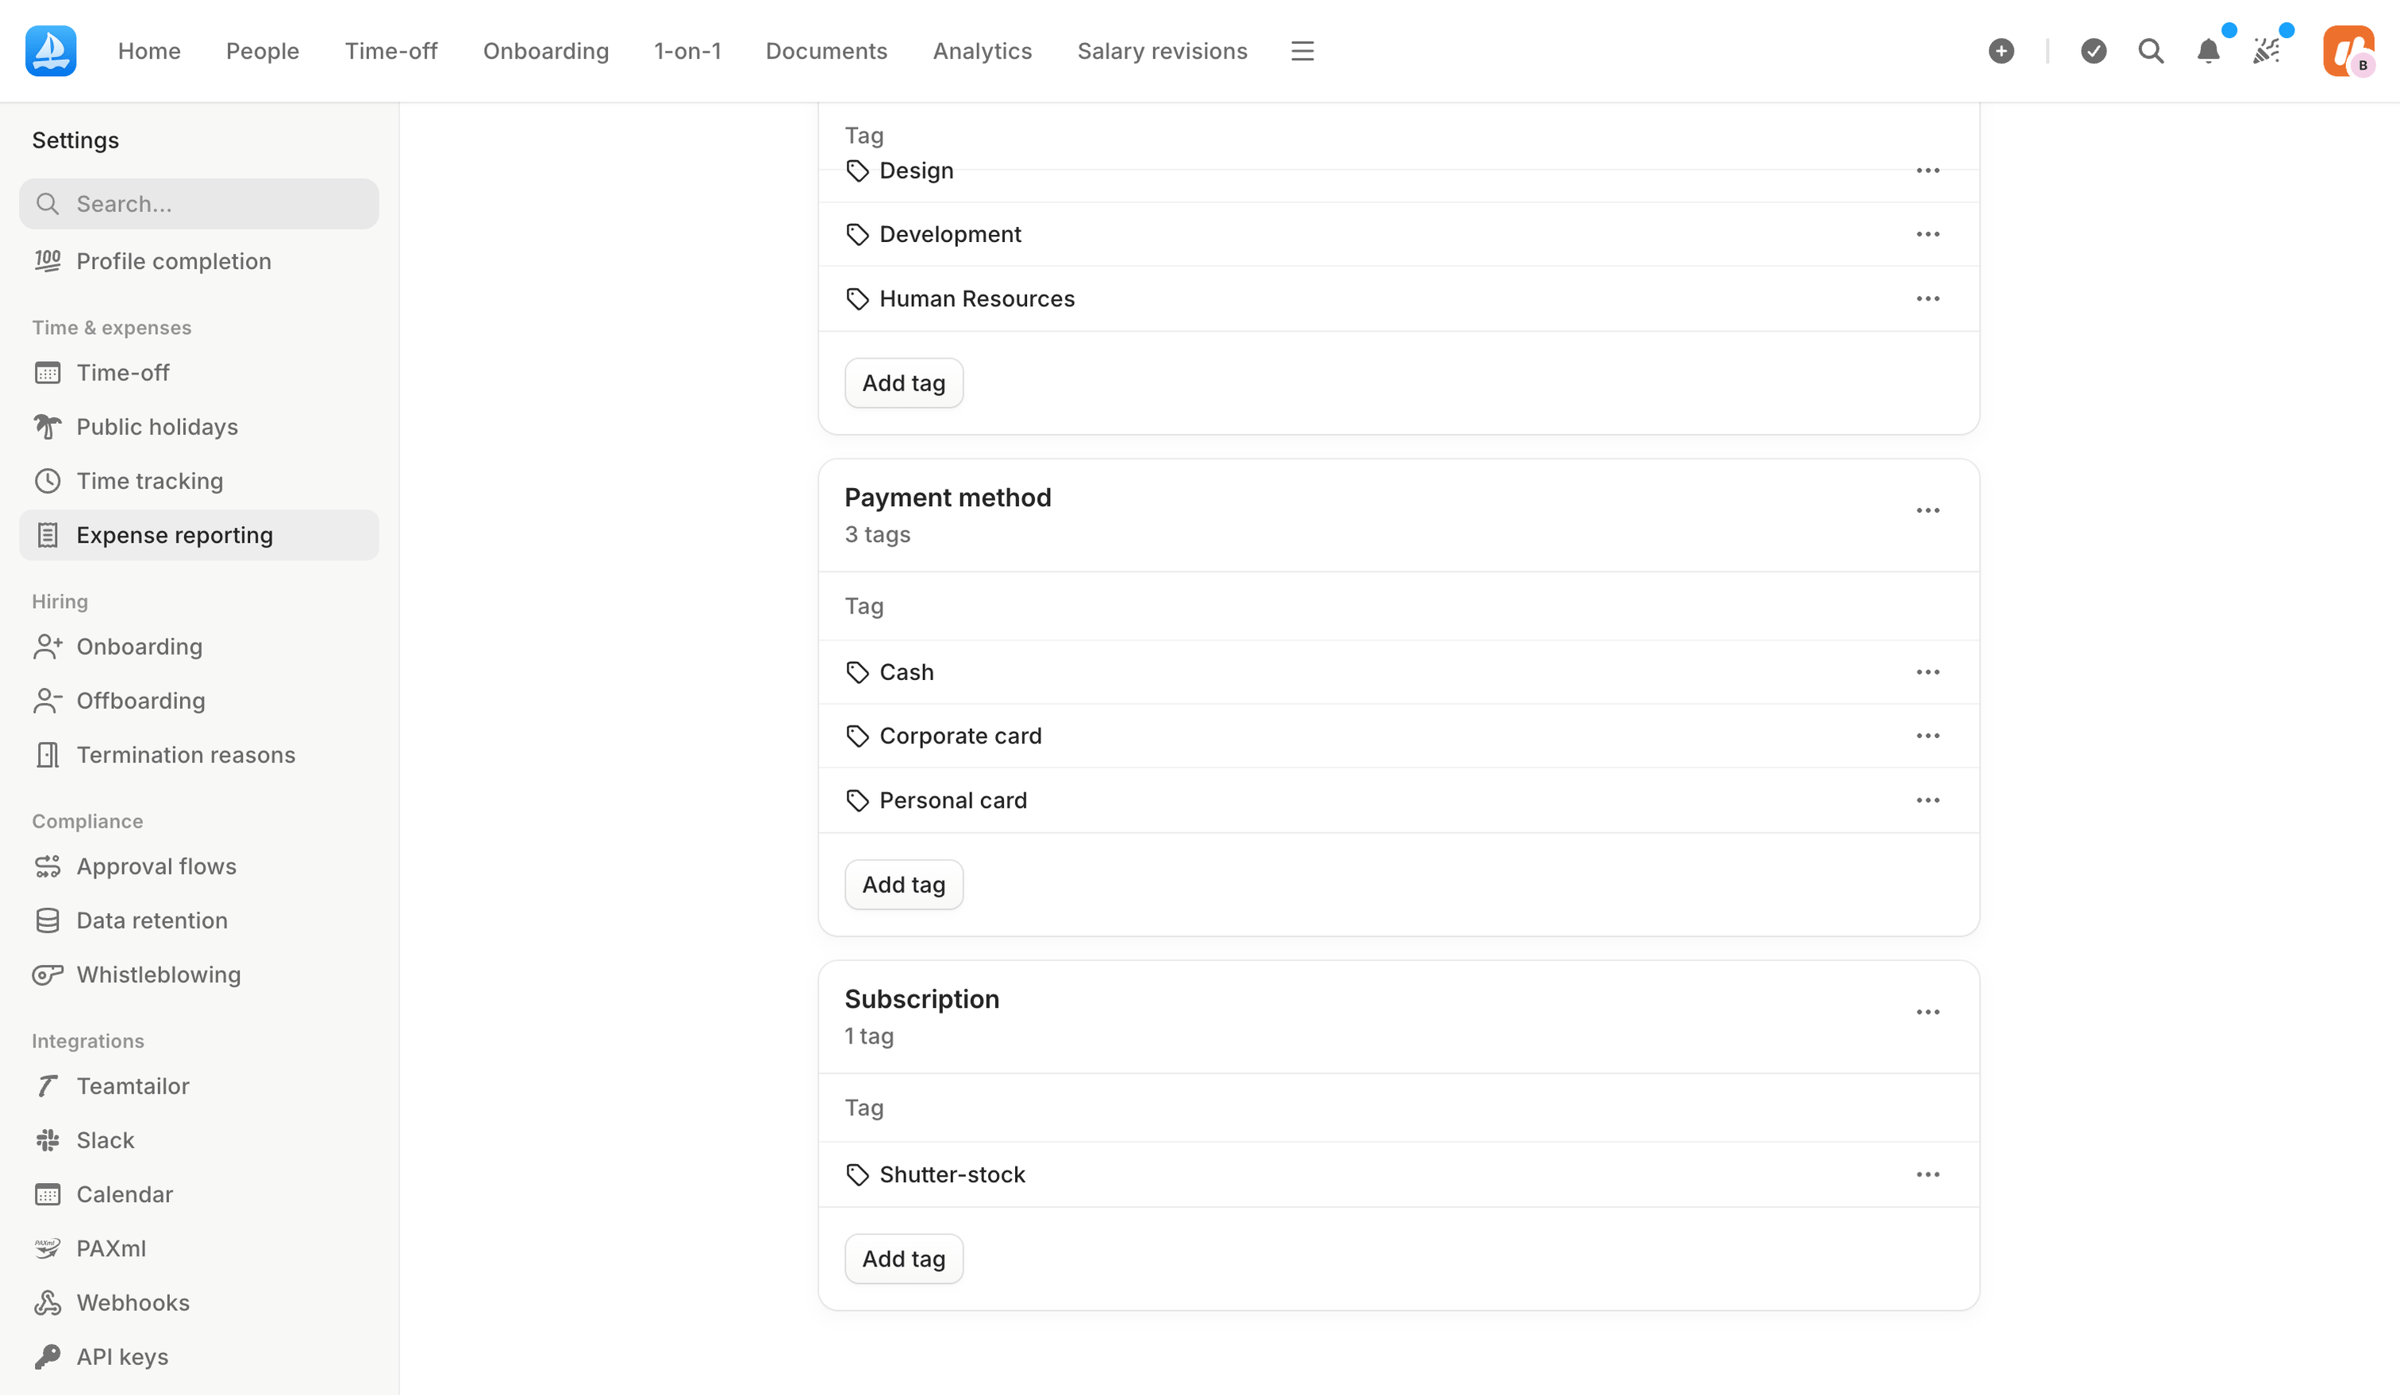Open the Analytics page

(982, 51)
